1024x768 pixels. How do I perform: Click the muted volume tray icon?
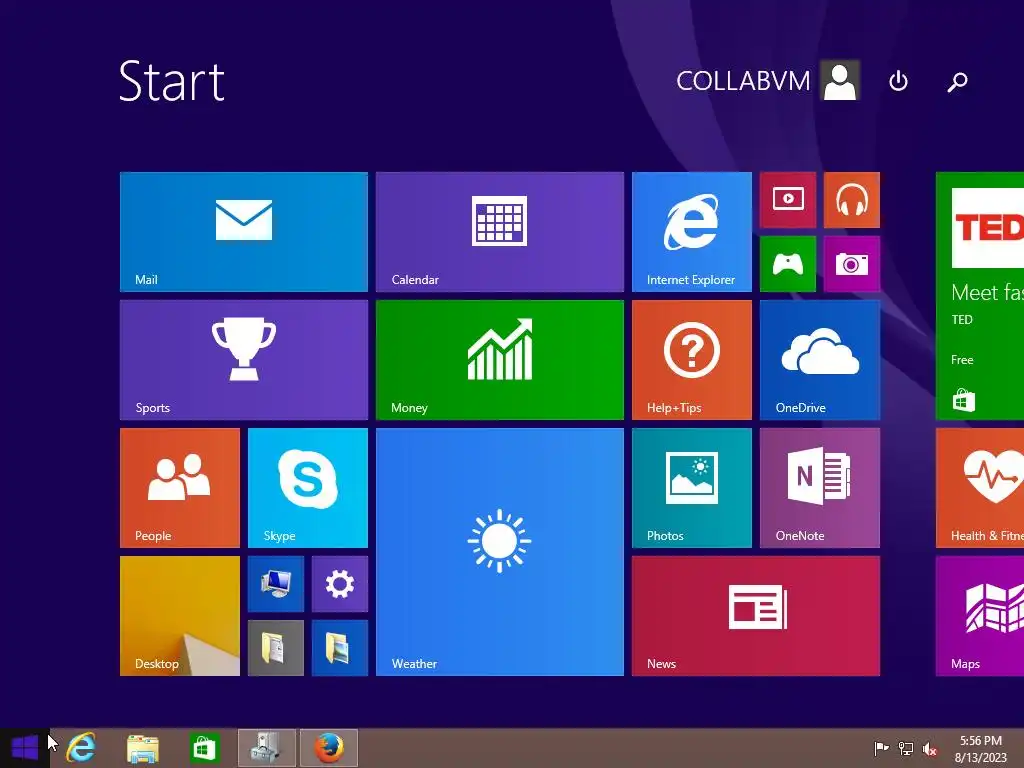pos(930,749)
